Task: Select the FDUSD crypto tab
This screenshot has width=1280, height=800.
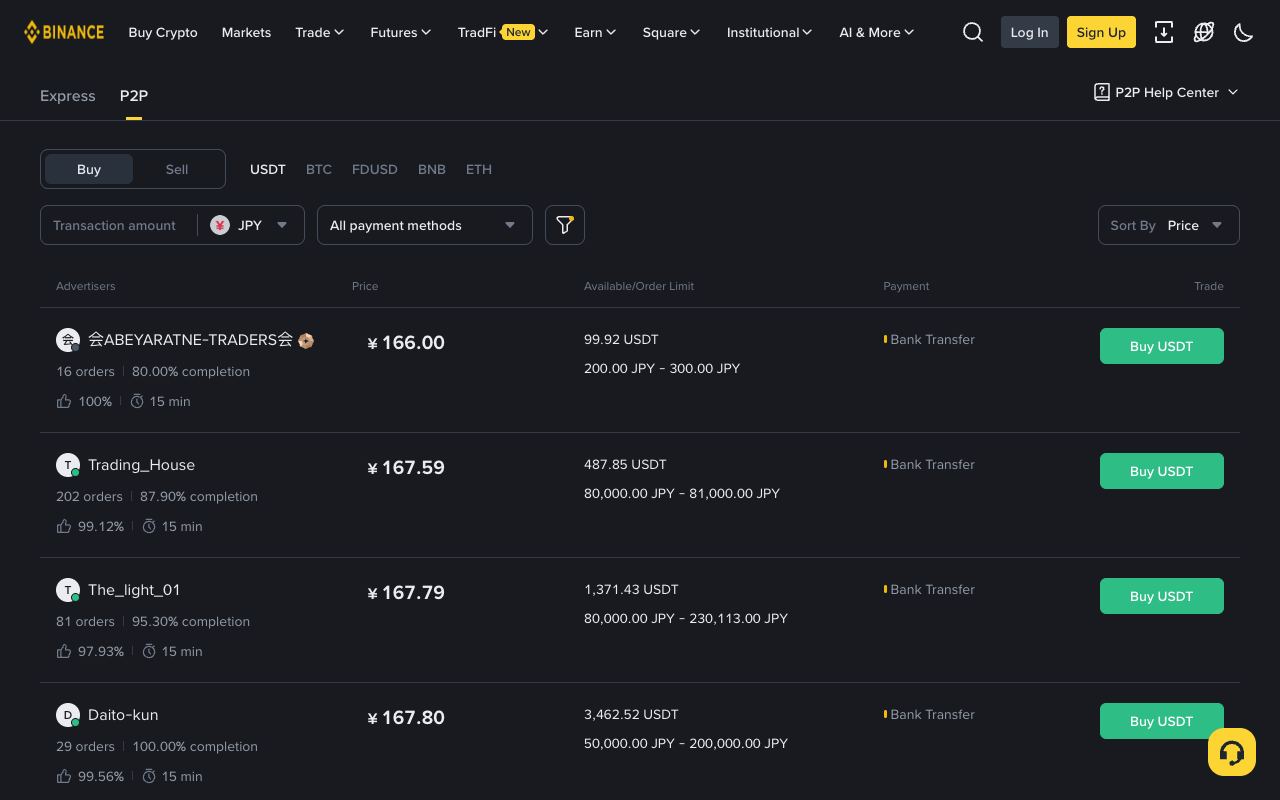Action: 375,169
